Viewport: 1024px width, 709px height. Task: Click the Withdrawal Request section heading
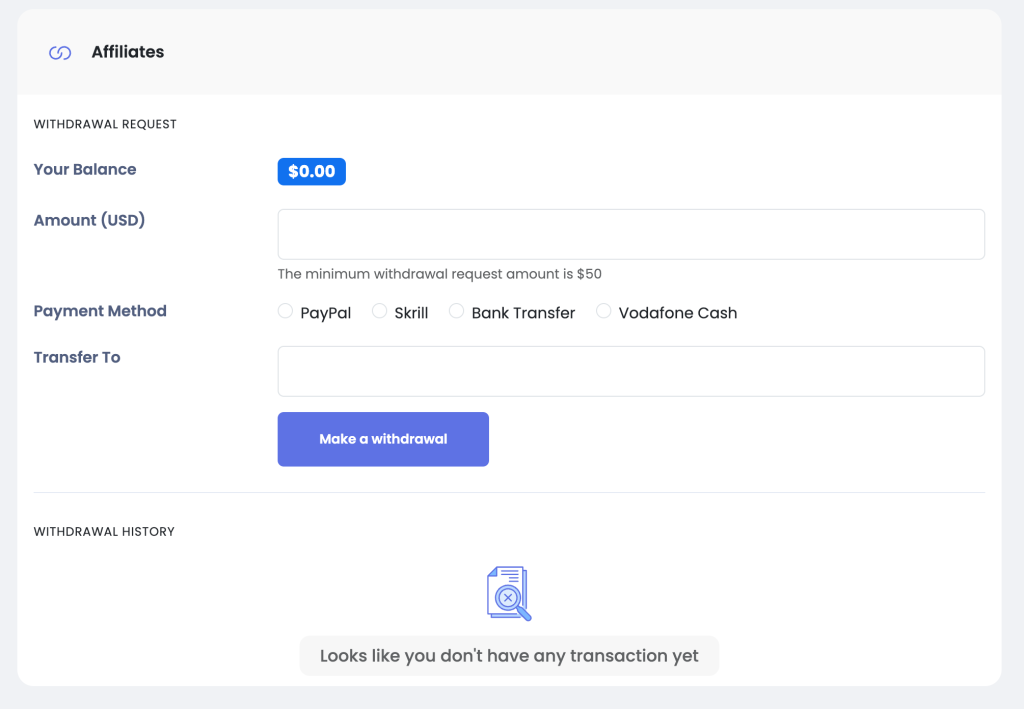pyautogui.click(x=105, y=124)
